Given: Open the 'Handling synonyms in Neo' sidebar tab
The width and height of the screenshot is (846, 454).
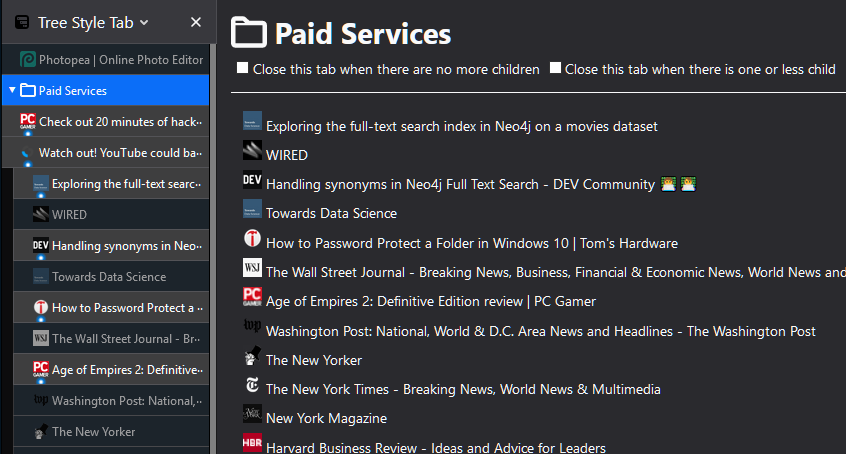Looking at the screenshot, I should (x=111, y=246).
